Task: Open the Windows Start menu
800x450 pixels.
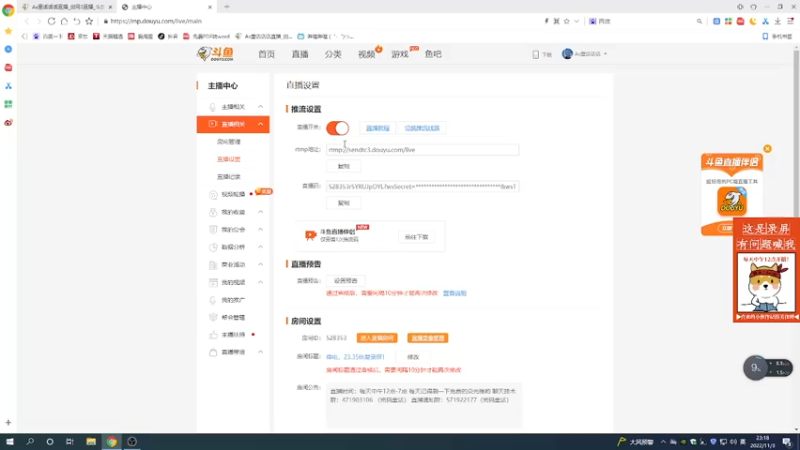Action: click(10, 441)
